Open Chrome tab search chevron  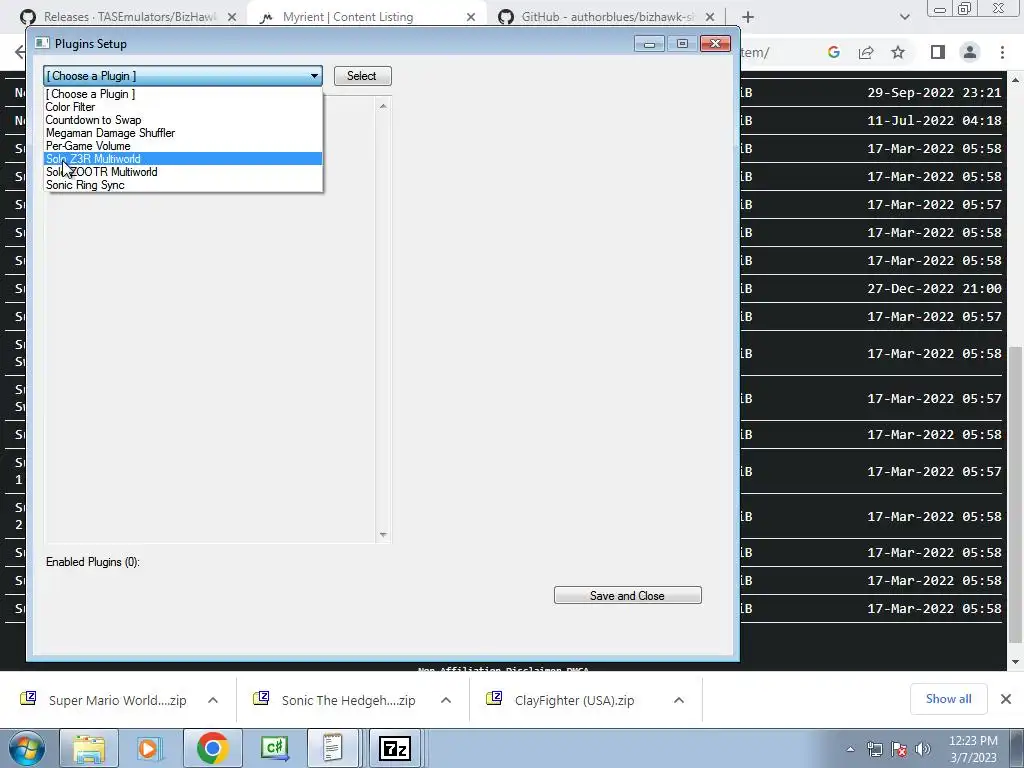[904, 17]
